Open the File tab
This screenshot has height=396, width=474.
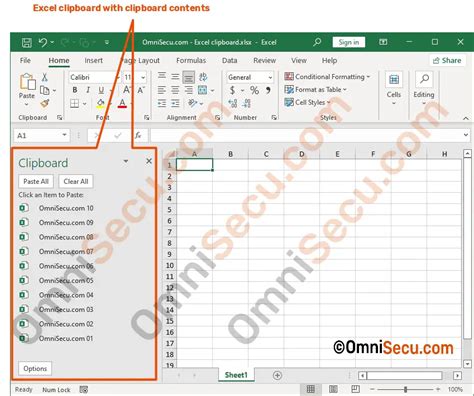click(x=25, y=61)
